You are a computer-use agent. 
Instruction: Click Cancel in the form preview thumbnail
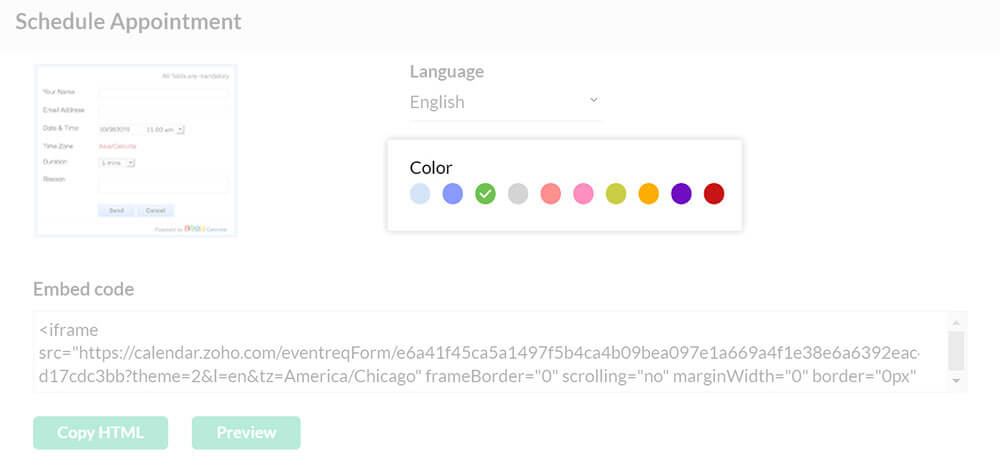pos(156,211)
